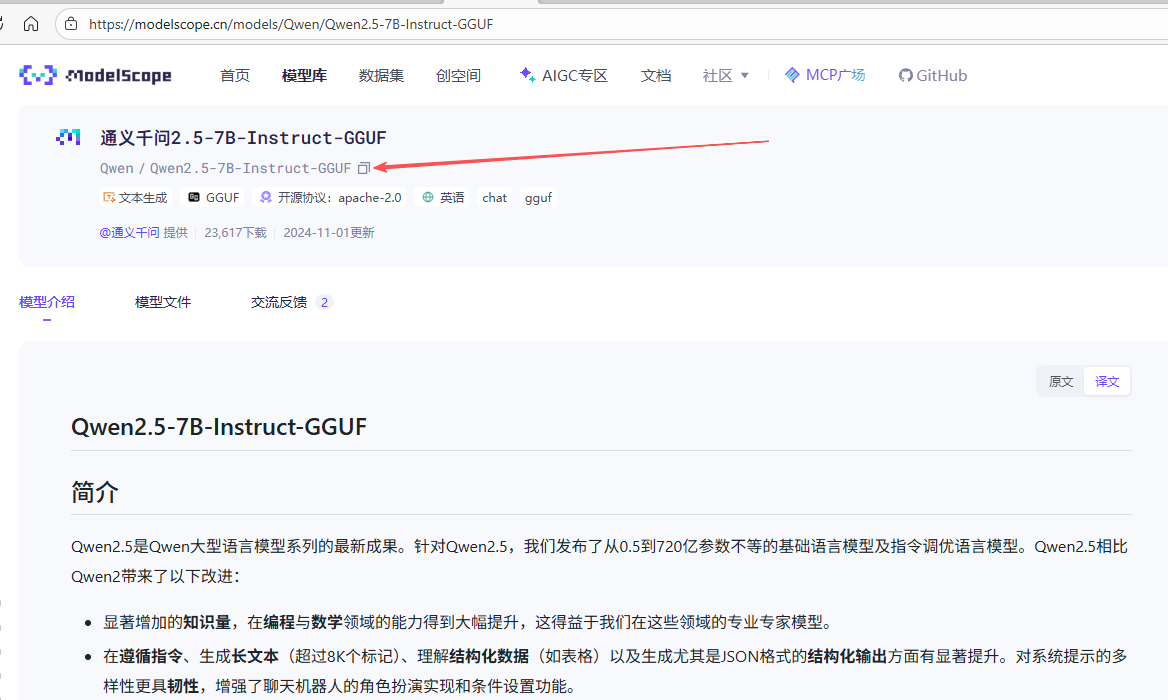Click the browser home icon
The image size is (1168, 700).
coord(31,24)
